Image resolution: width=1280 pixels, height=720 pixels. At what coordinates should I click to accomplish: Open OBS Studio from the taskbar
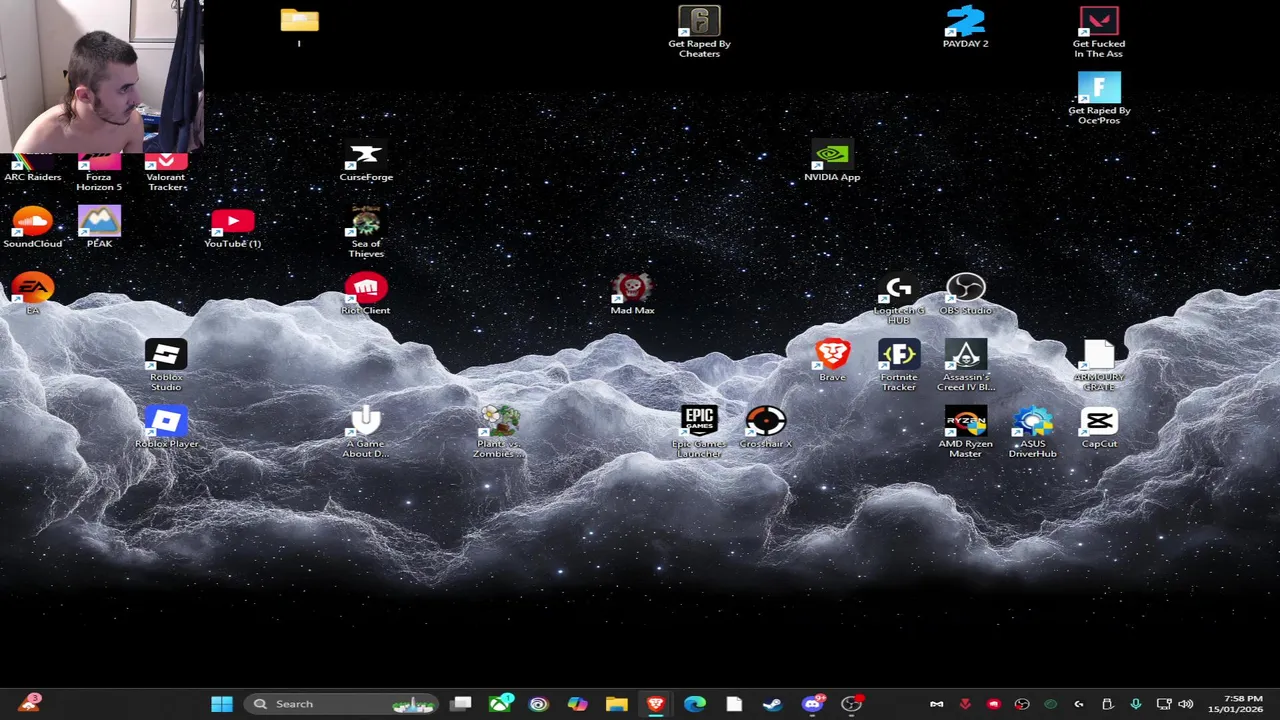click(851, 704)
